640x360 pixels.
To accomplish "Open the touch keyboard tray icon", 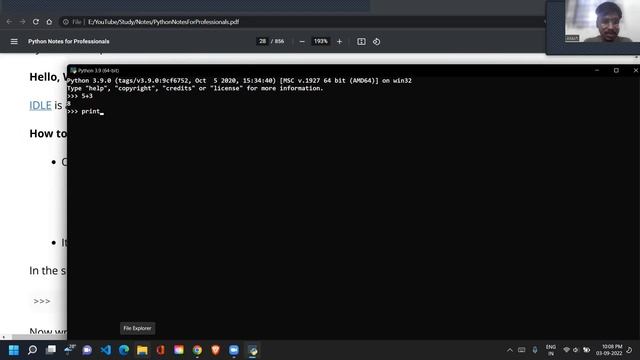I will [x=522, y=350].
